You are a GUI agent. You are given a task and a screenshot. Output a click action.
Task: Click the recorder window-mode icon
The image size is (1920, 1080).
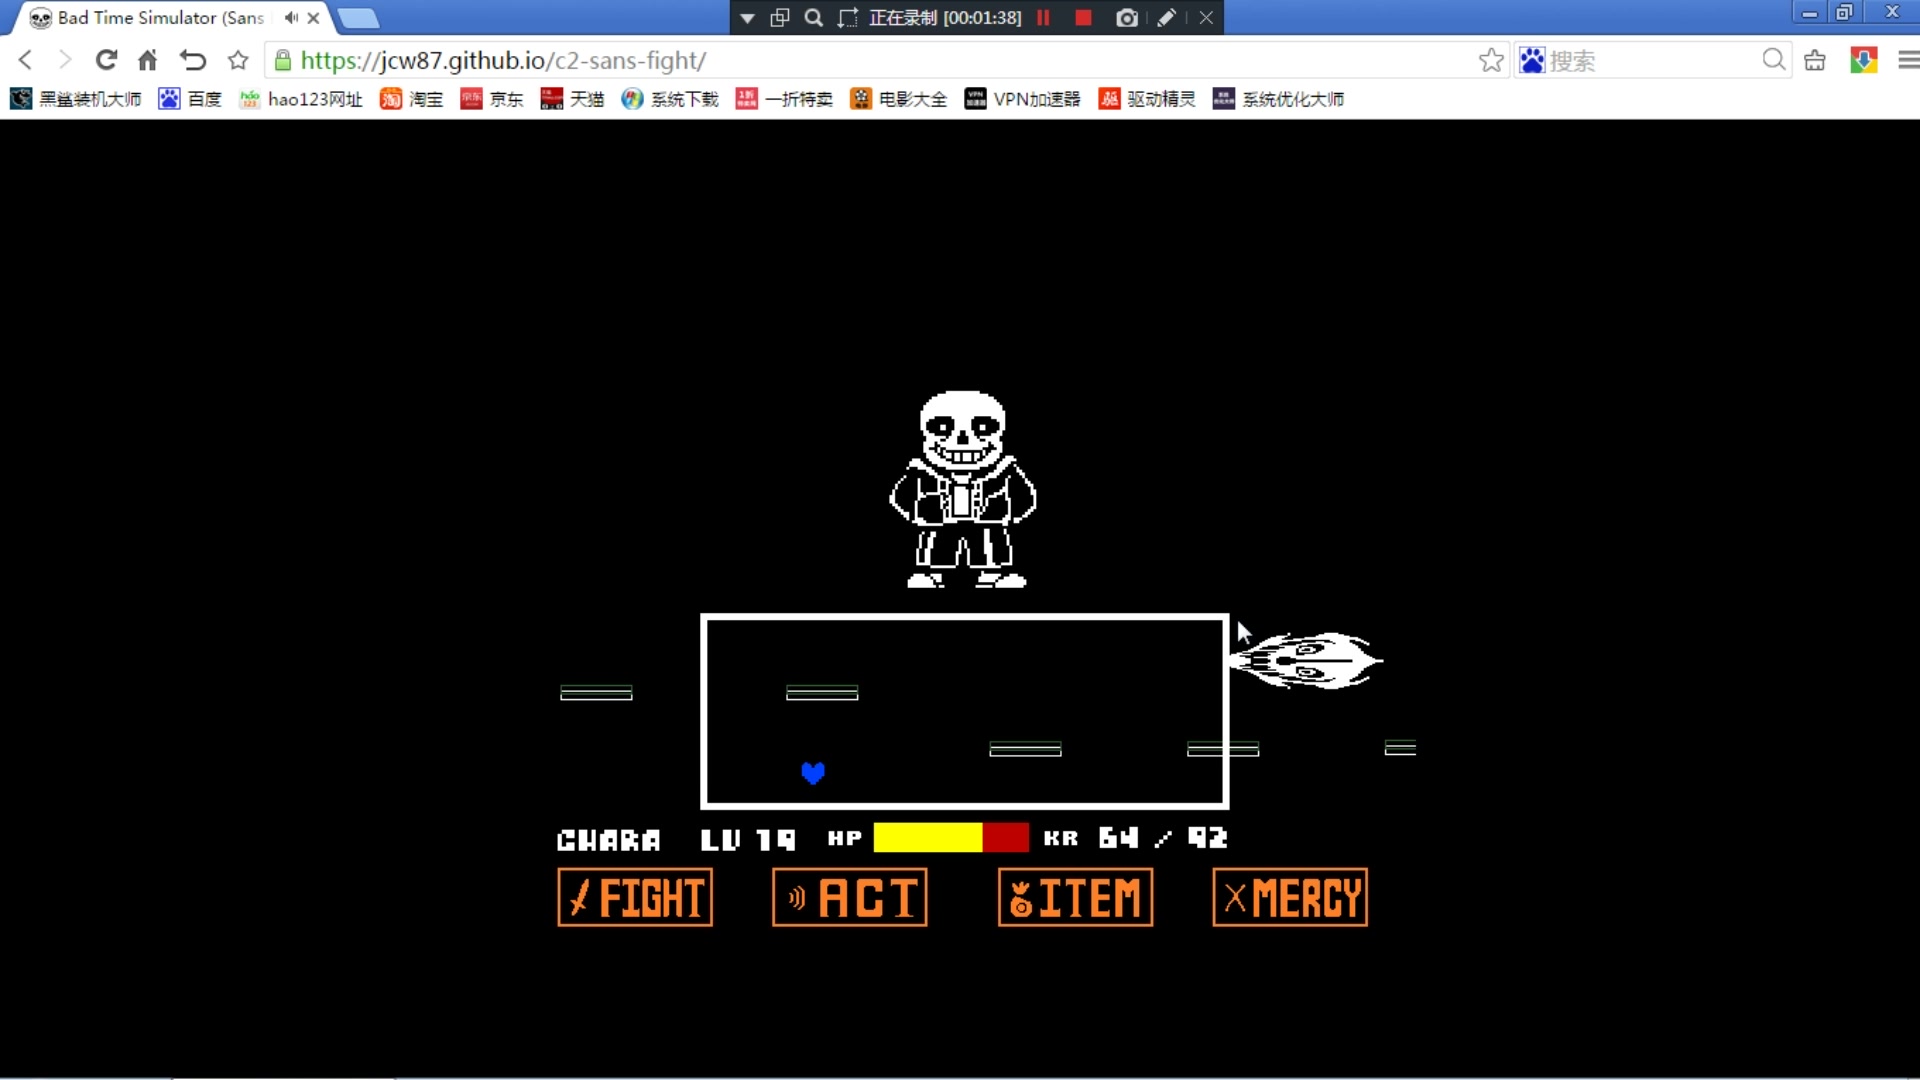click(780, 17)
